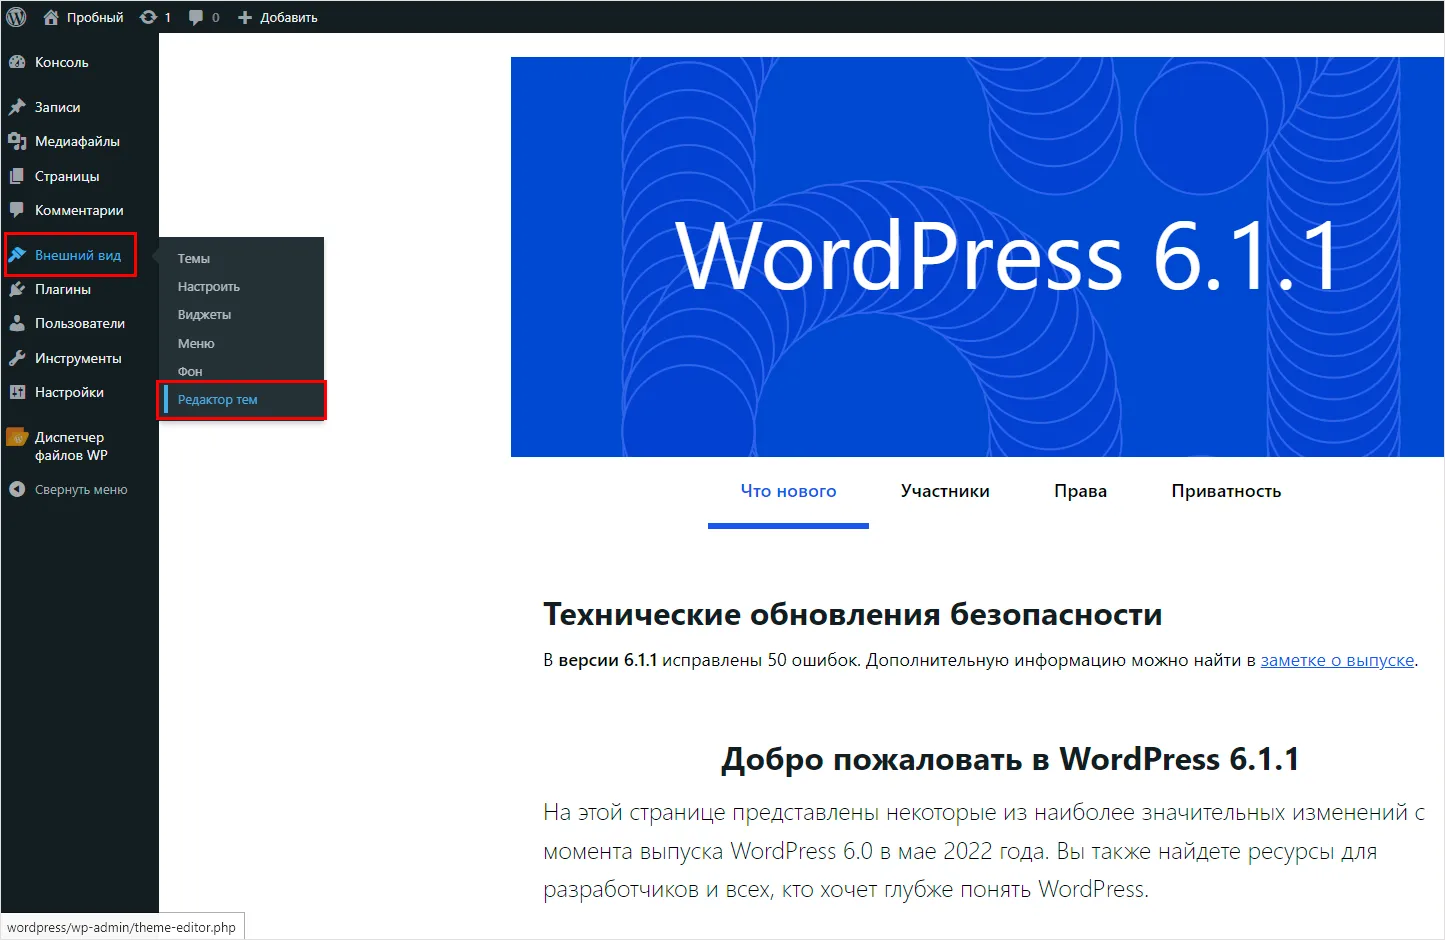Screen dimensions: 1445x940
Task: Switch to the Приватность tab
Action: [x=1226, y=491]
